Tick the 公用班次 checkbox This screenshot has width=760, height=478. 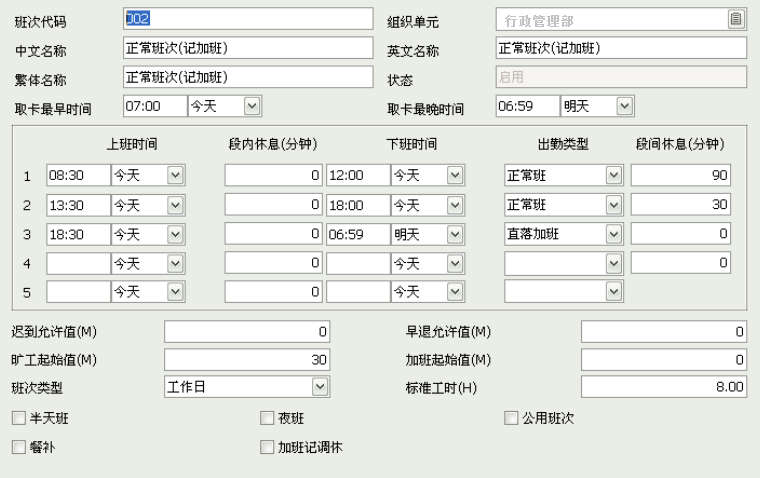click(x=511, y=418)
